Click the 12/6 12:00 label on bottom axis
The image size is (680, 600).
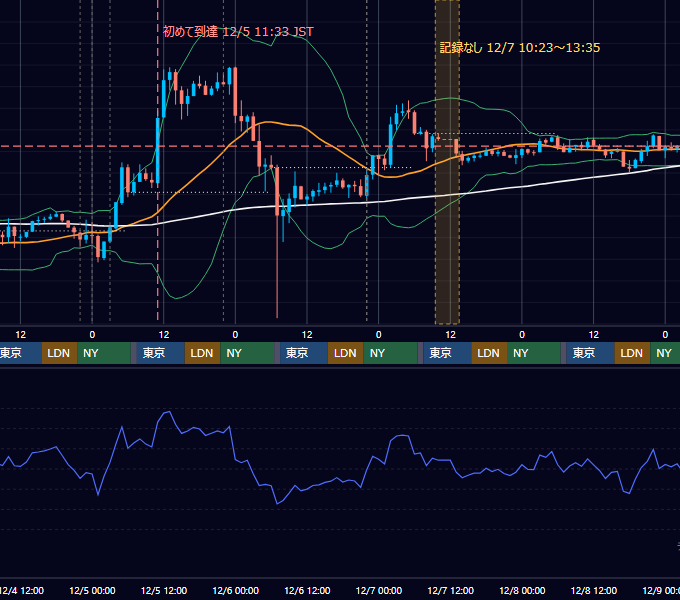point(307,590)
